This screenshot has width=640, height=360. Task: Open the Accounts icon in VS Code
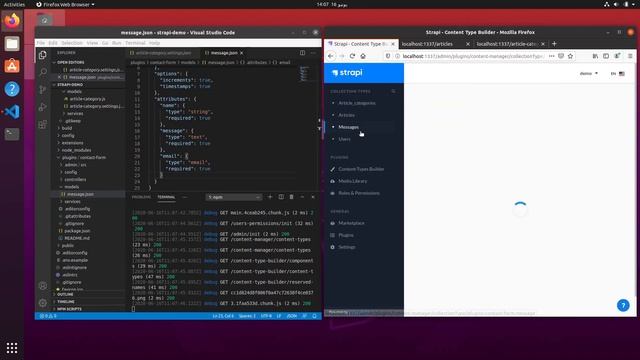tap(42, 286)
